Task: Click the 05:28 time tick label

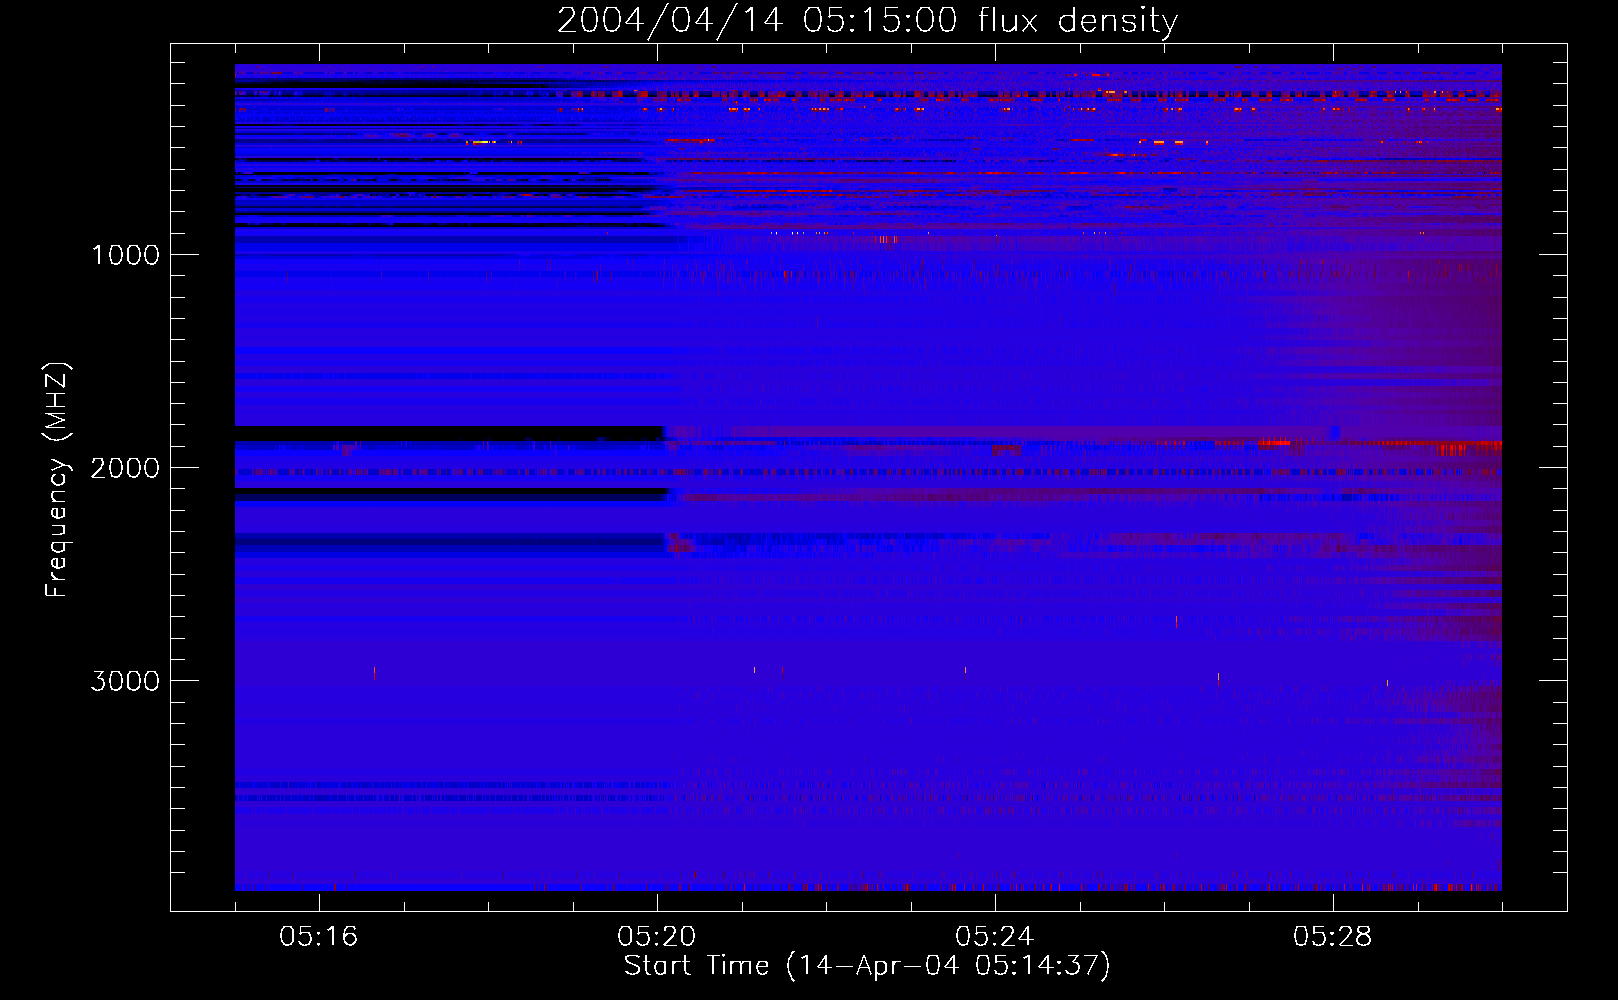Action: pos(1333,936)
